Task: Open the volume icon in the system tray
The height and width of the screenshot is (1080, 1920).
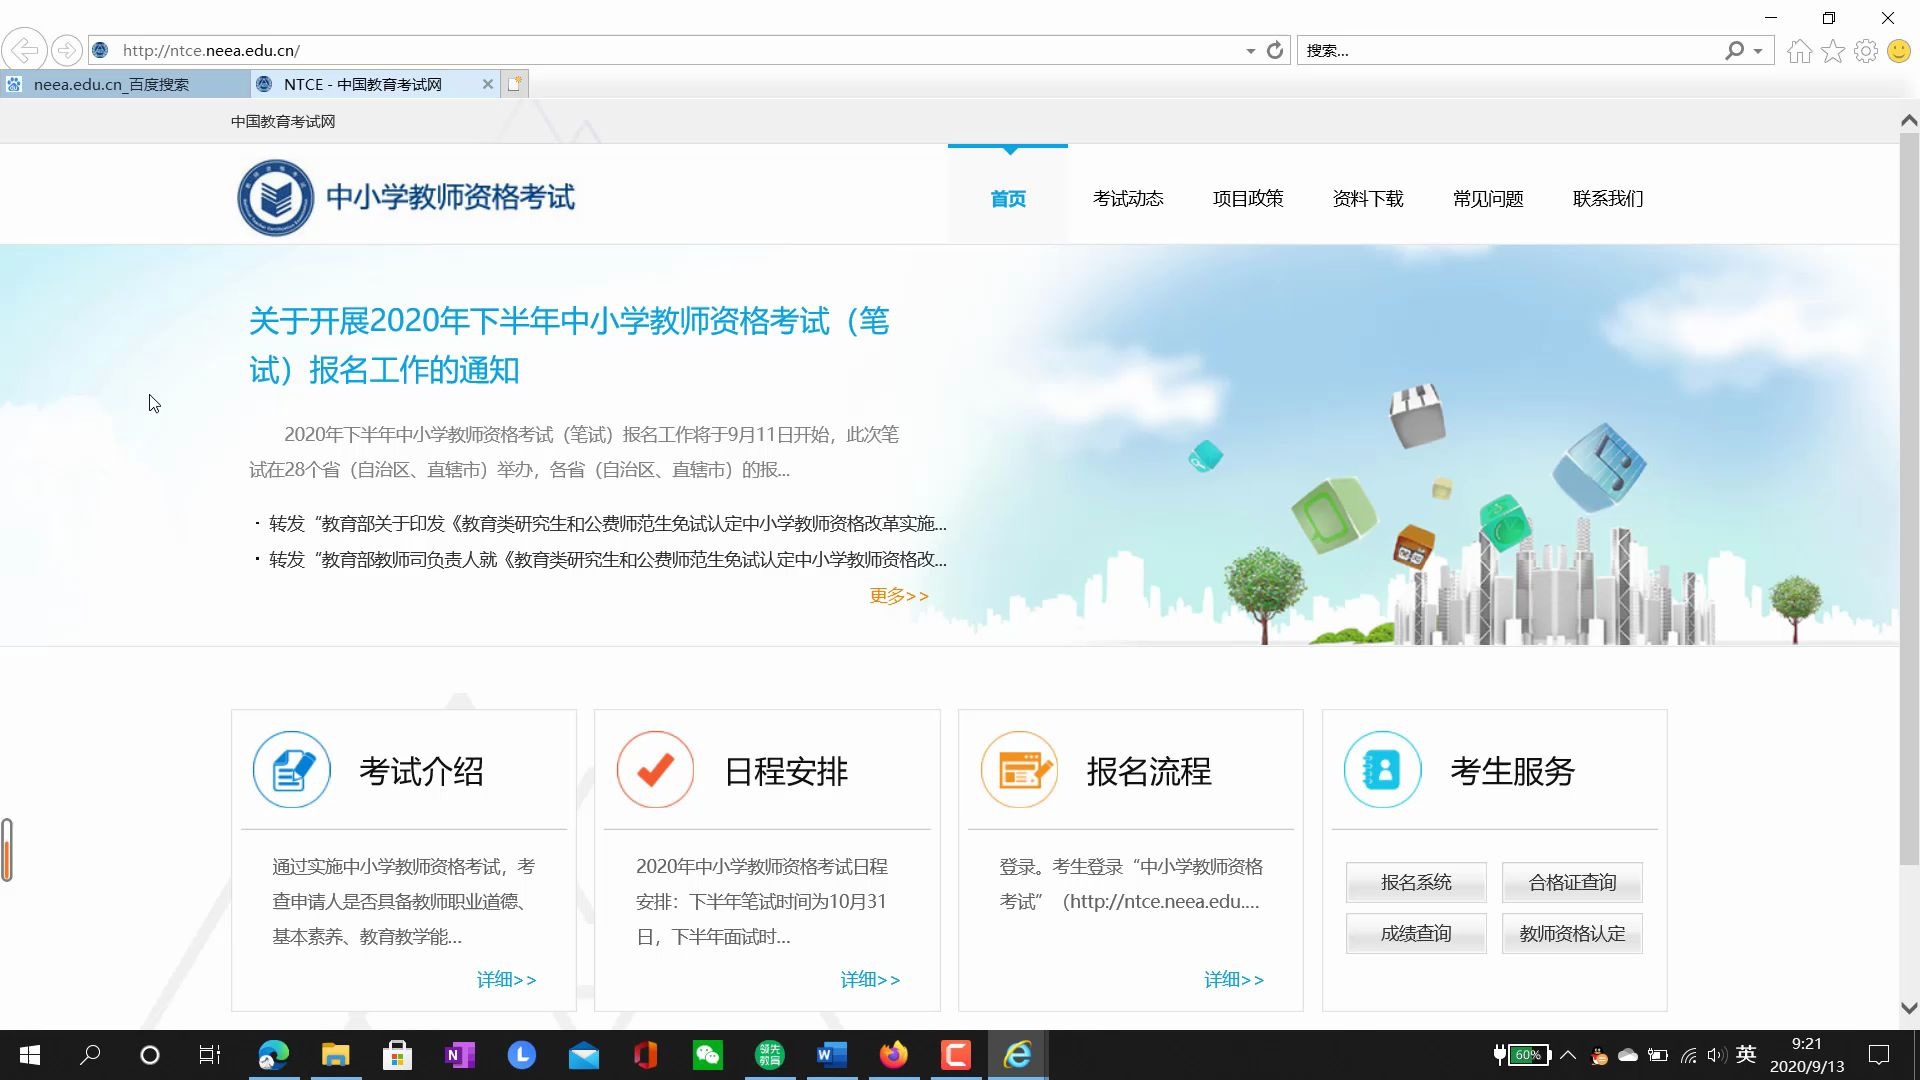Action: coord(1716,1055)
